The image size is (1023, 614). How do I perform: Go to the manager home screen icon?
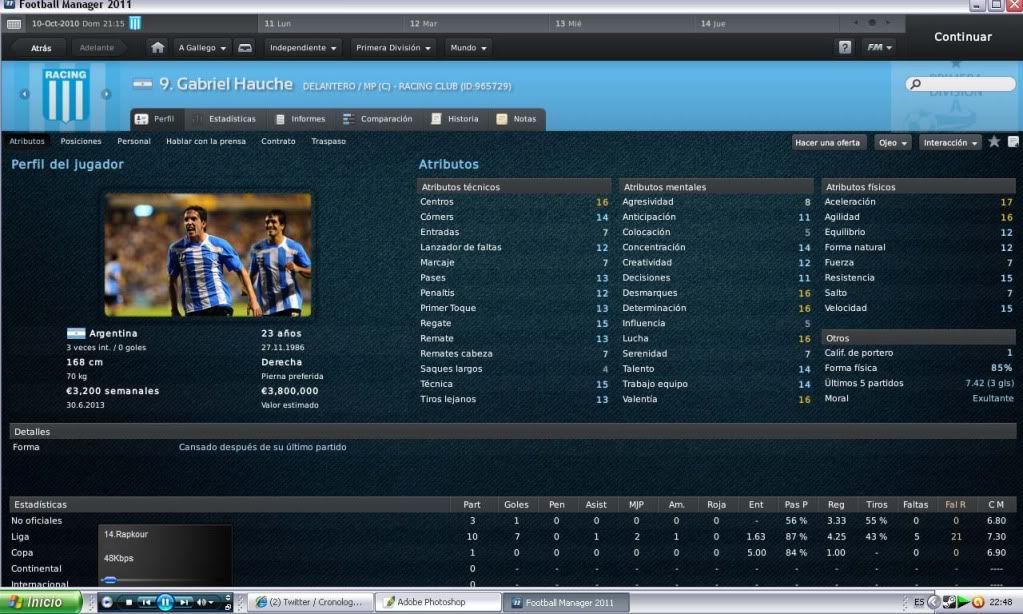(157, 48)
